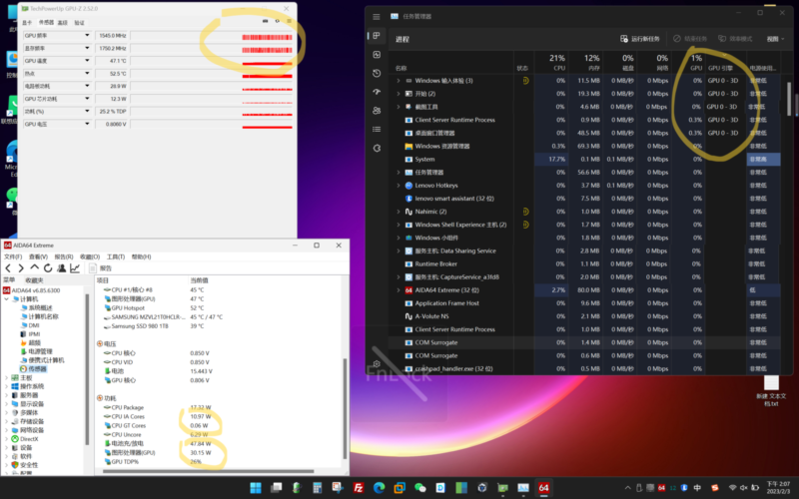Expand Windows 输入体验 process group
Image resolution: width=799 pixels, height=499 pixels.
pos(398,80)
